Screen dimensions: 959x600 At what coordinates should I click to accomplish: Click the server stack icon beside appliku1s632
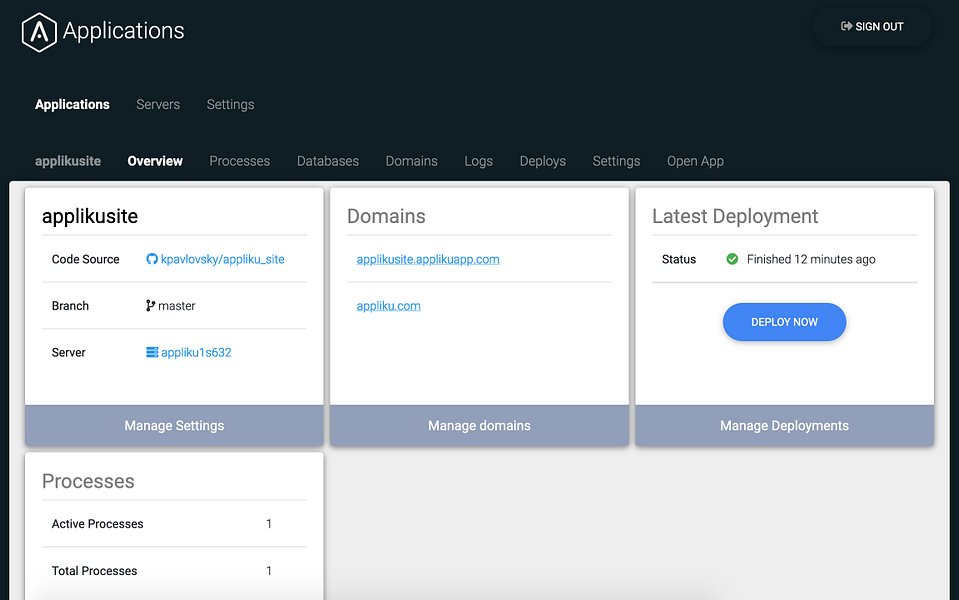click(152, 352)
